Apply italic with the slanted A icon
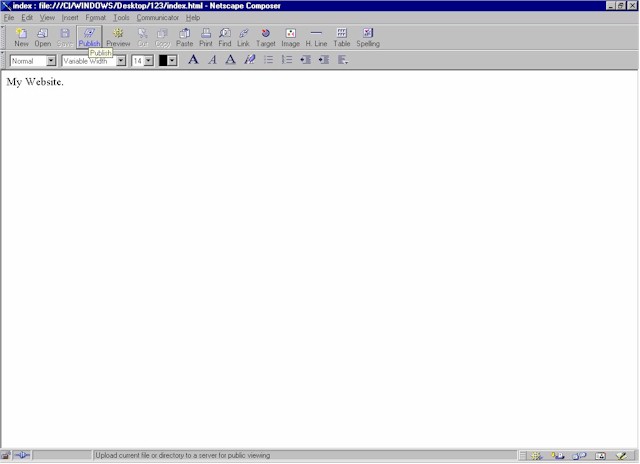 pos(212,60)
